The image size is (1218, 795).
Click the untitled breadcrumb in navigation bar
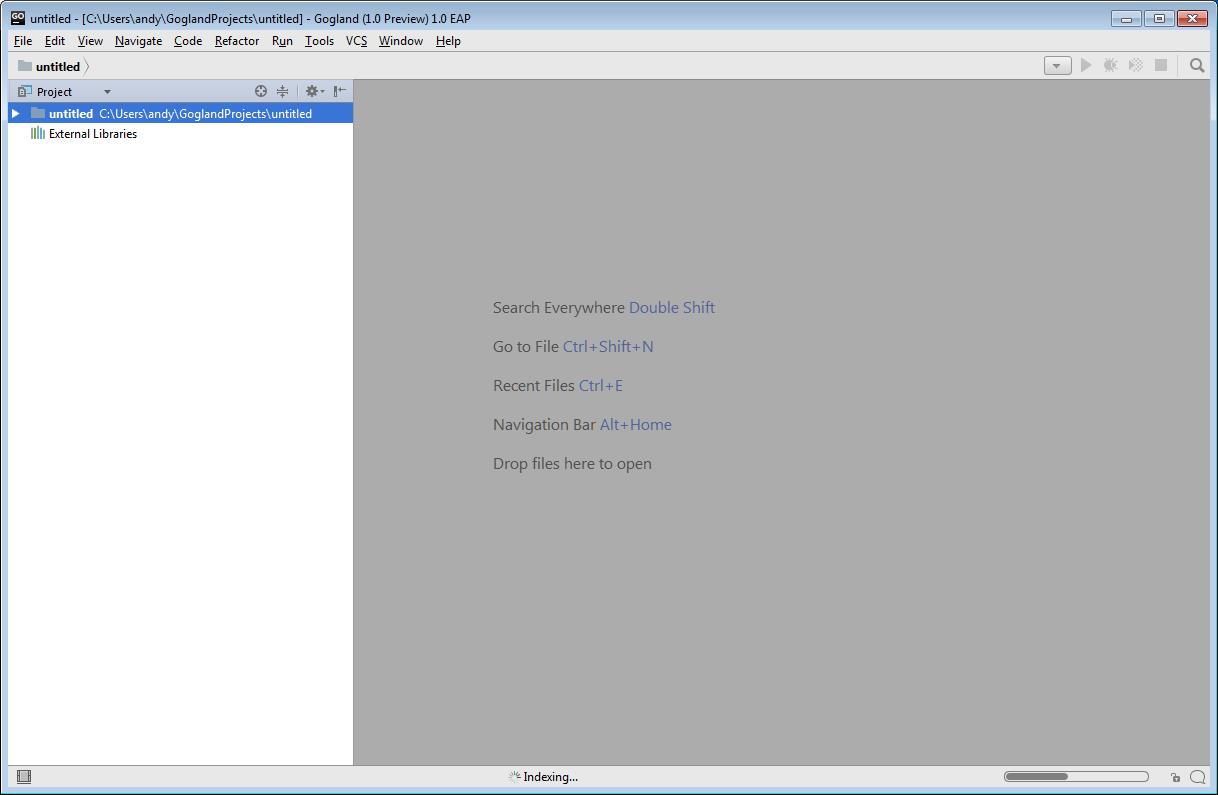pyautogui.click(x=49, y=66)
